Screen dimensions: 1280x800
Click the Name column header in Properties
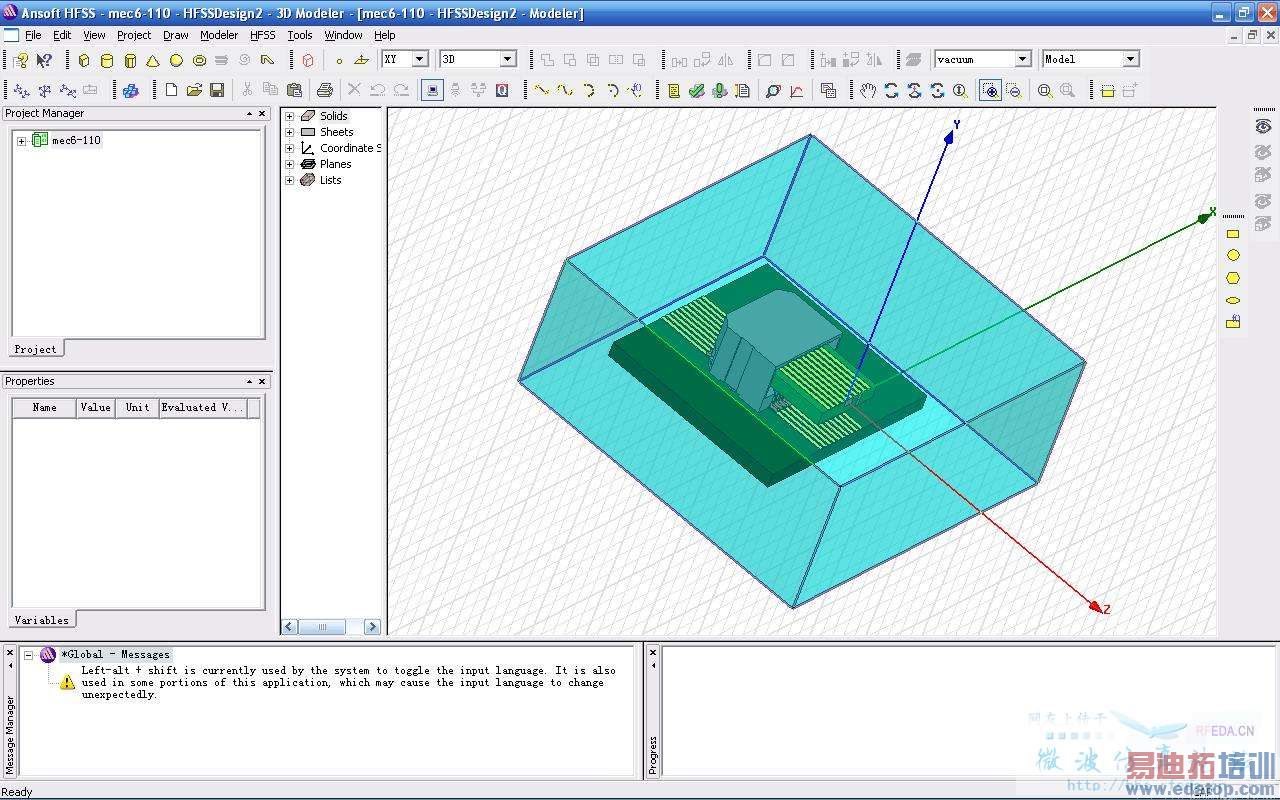44,408
